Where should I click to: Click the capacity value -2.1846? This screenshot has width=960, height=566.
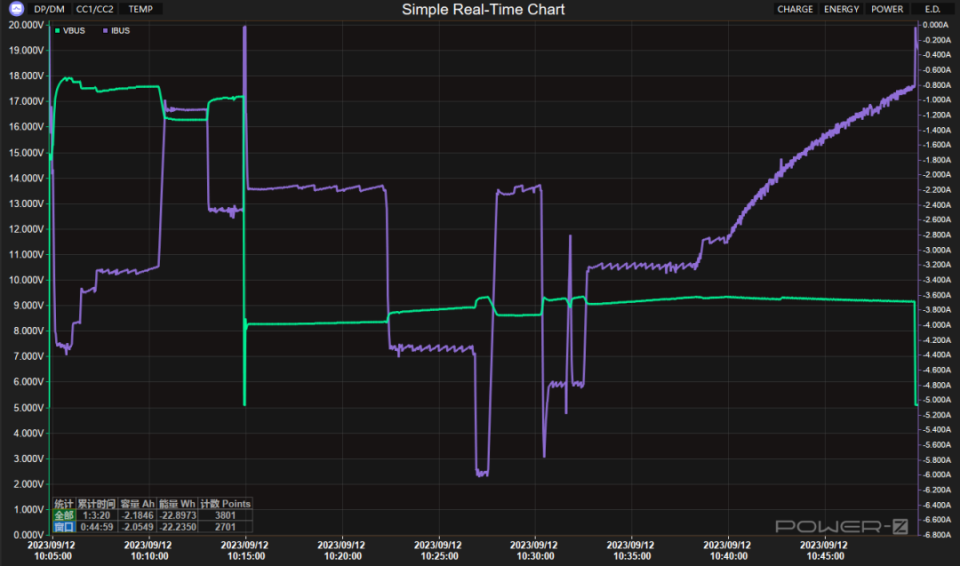coord(137,515)
